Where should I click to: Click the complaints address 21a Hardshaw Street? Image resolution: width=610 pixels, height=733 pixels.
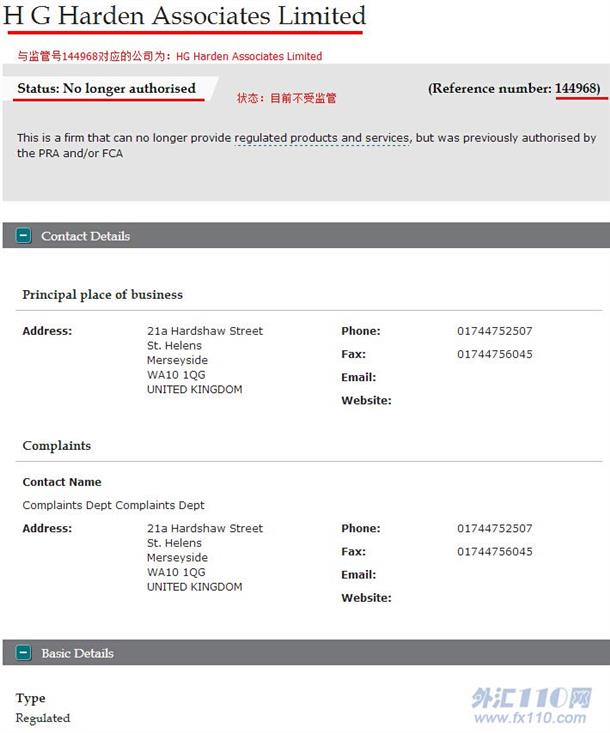click(x=205, y=528)
